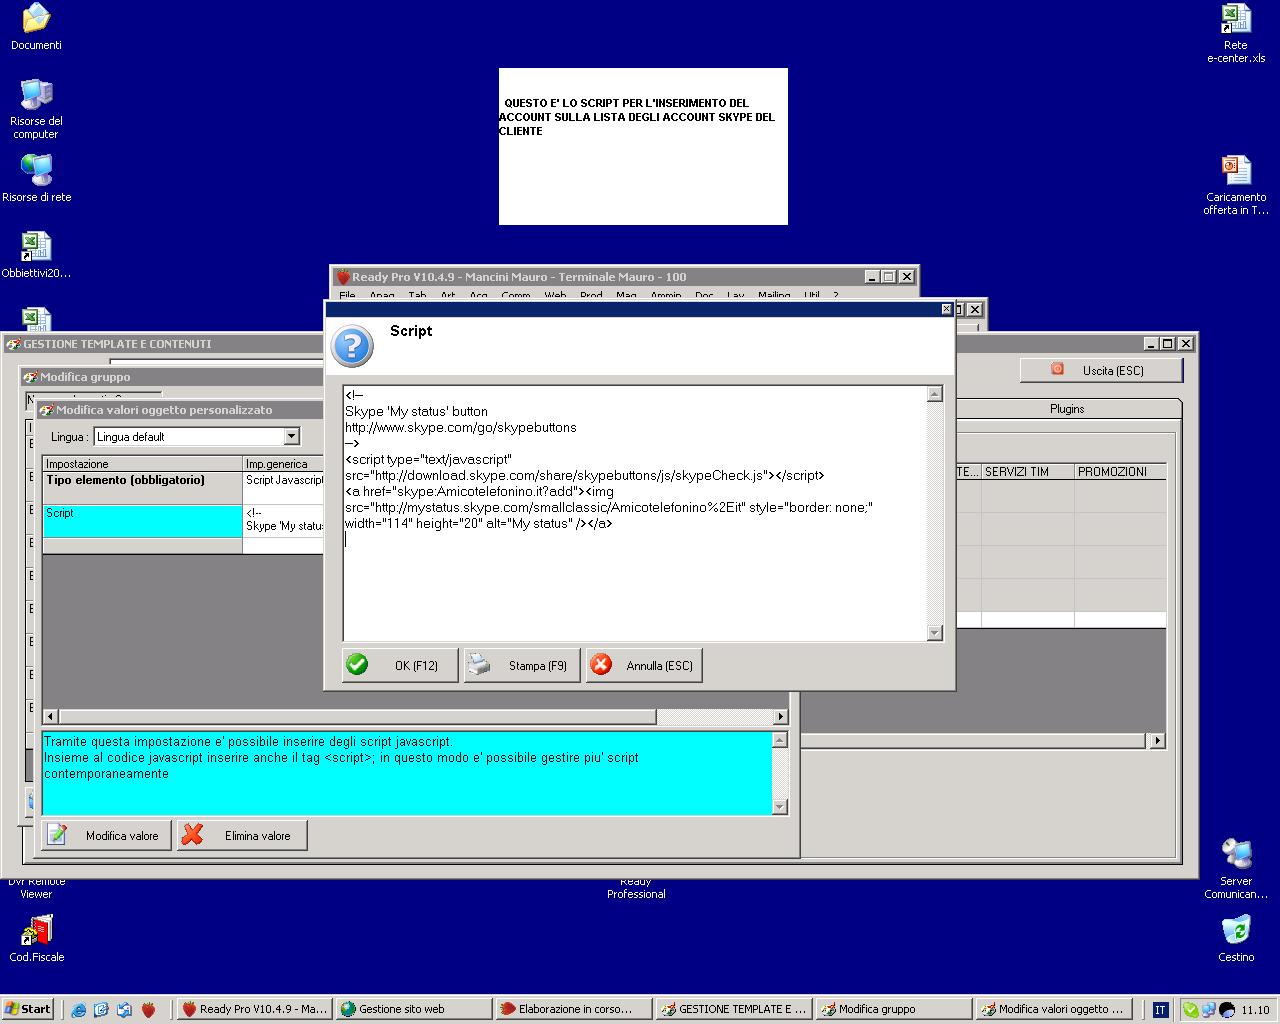Click the GESTIONE TEMPLATE E CONTENUTI title icon

[13, 344]
